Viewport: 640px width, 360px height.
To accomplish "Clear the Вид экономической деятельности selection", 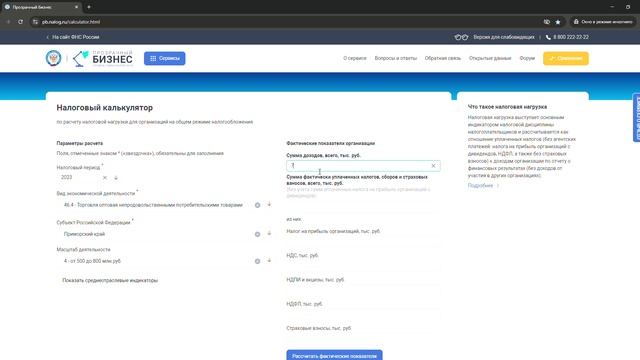I will [x=257, y=205].
